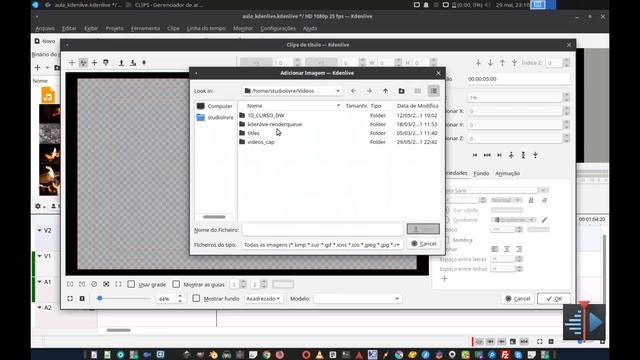This screenshot has height=360, width=640.
Task: Click the zoom percentage spinner arrows
Action: pos(180,299)
